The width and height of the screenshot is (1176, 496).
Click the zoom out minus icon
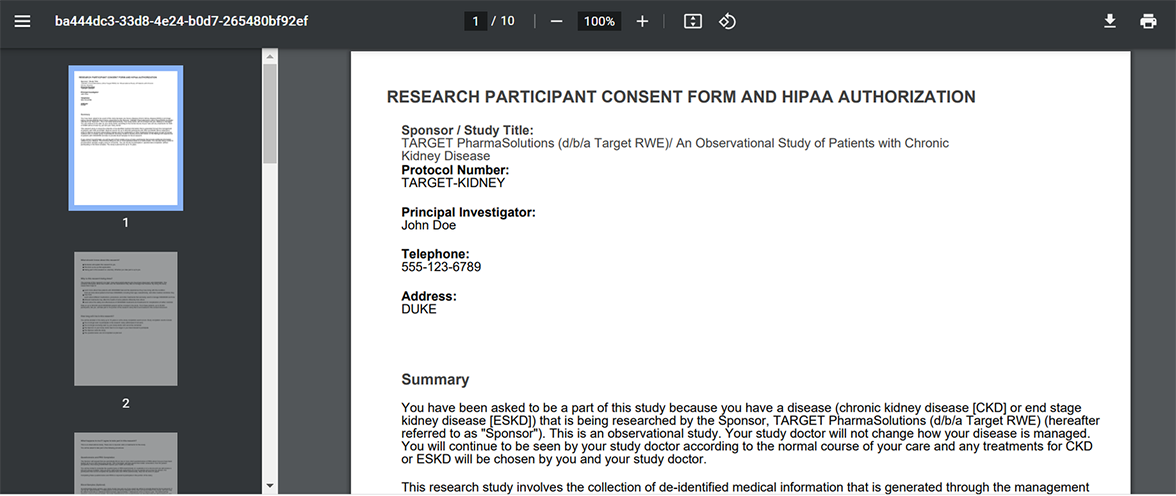556,21
